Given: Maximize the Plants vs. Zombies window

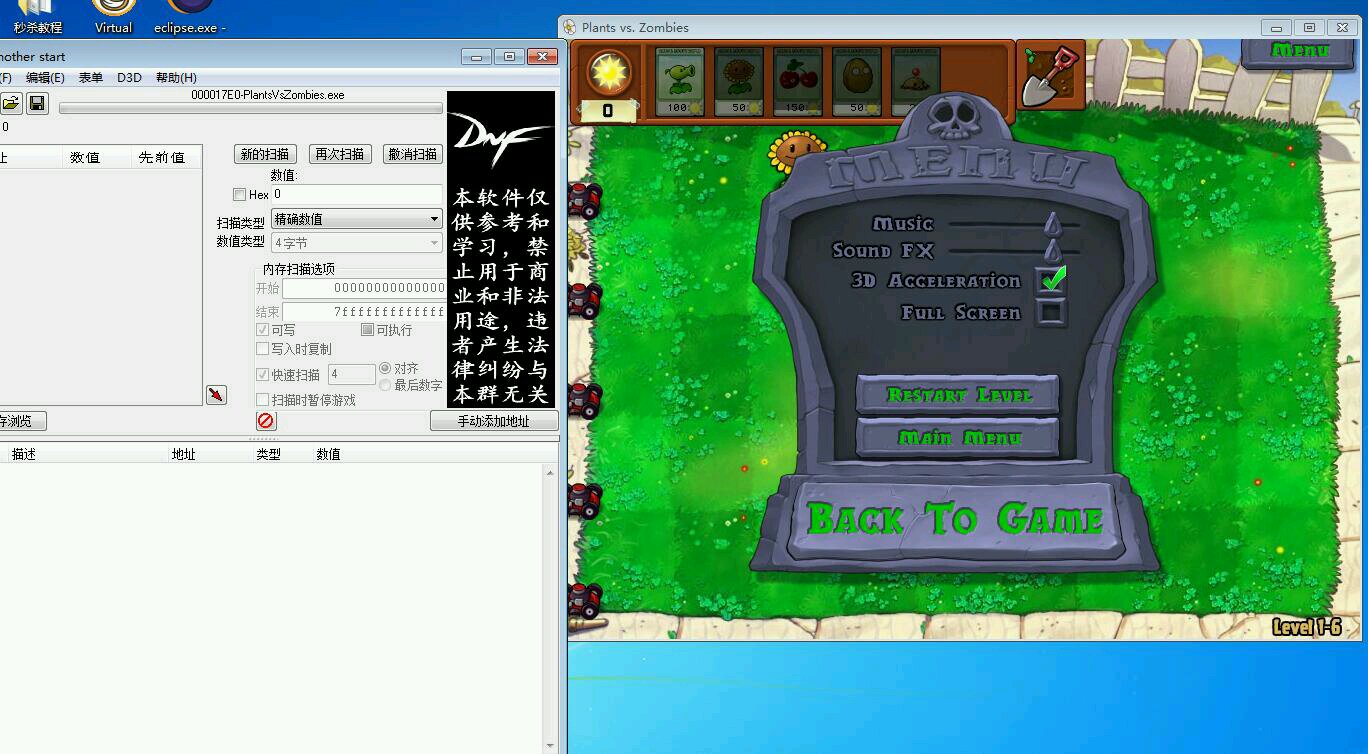Looking at the screenshot, I should click(1309, 27).
